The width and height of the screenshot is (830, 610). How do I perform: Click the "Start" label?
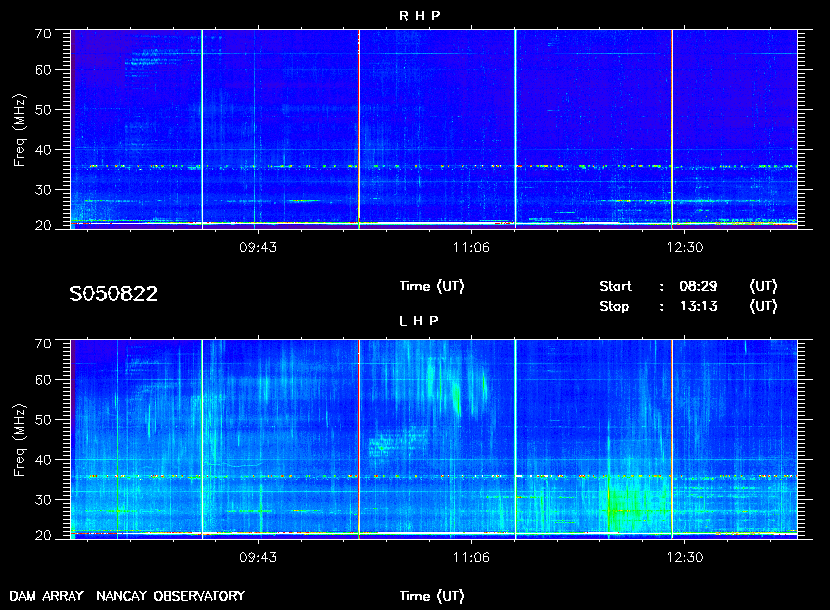tap(615, 286)
